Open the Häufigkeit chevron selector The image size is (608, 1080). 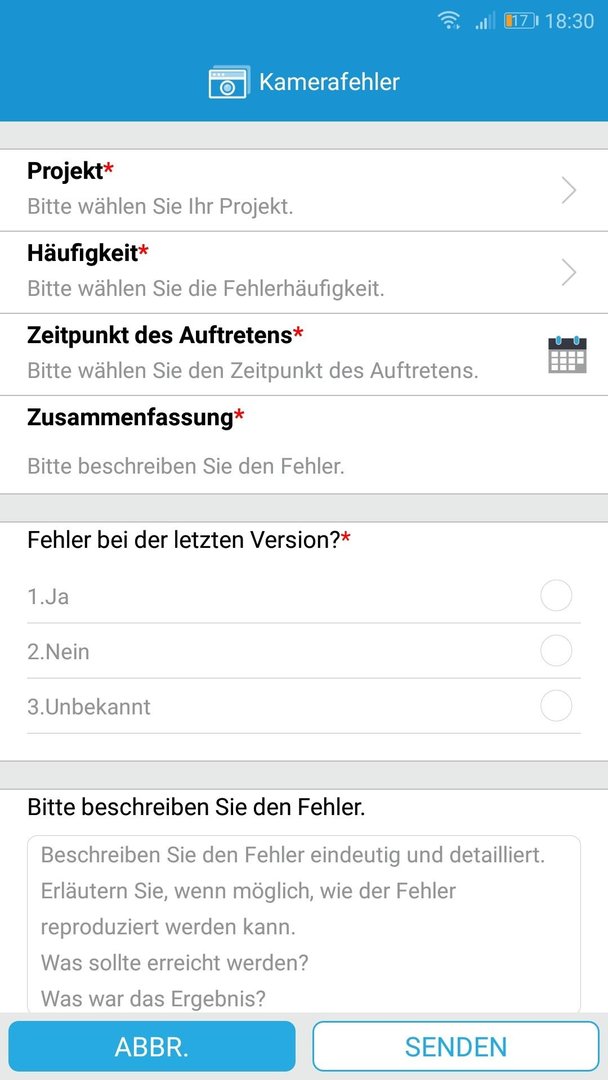[x=569, y=273]
